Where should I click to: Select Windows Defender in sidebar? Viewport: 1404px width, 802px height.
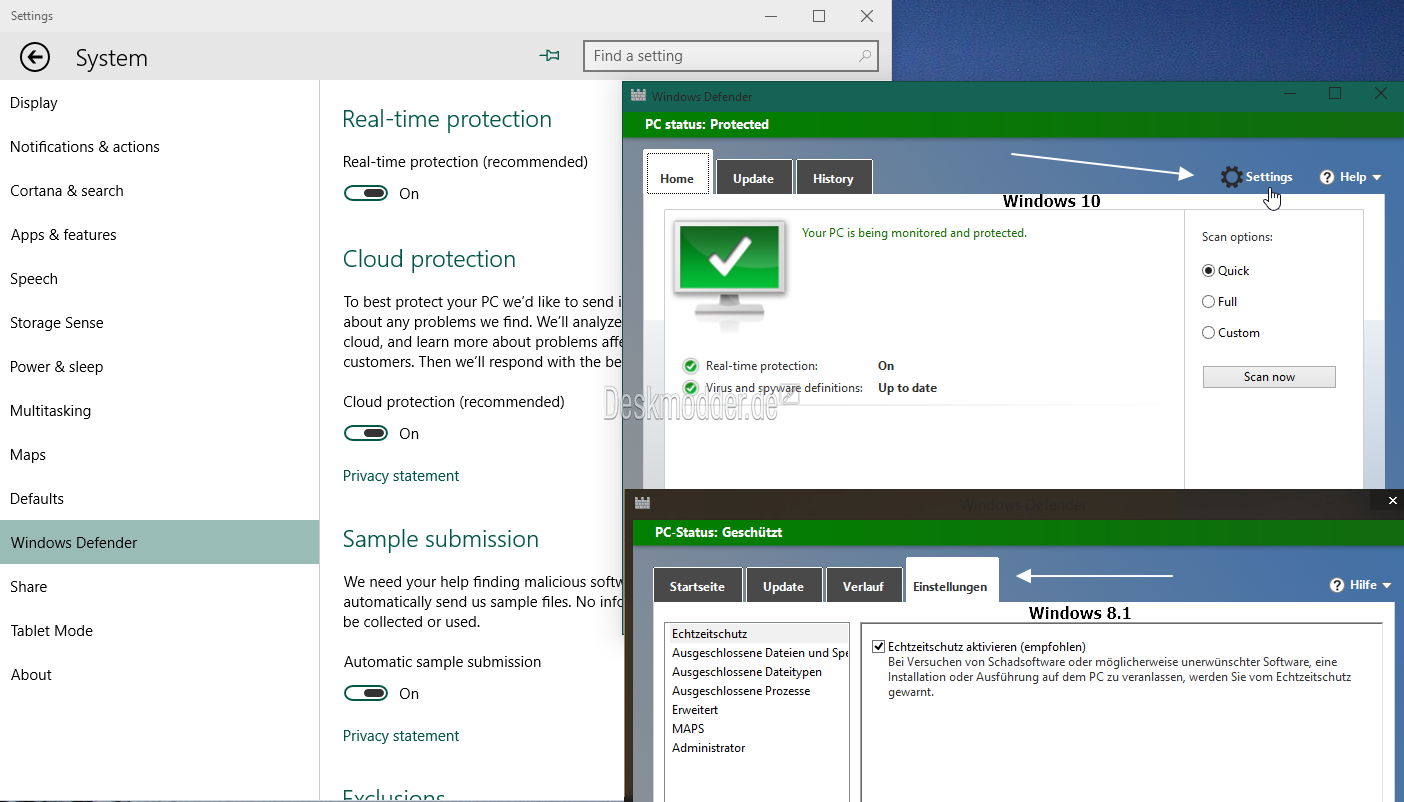[159, 542]
